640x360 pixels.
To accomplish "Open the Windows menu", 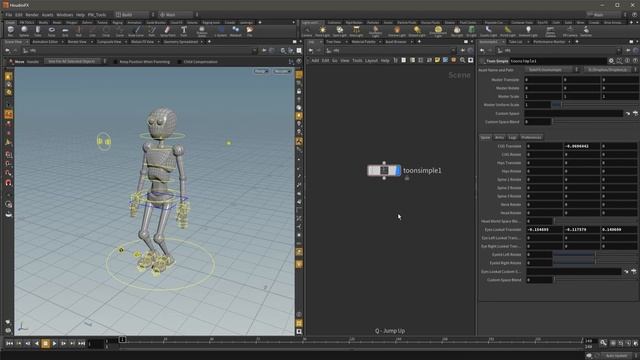I will (65, 15).
